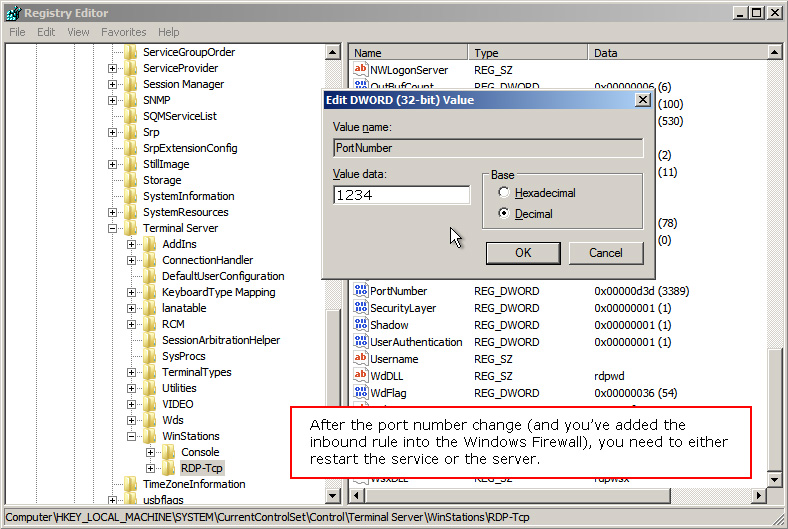Click the SystemInformation folder icon
788x529 pixels.
pyautogui.click(x=131, y=196)
